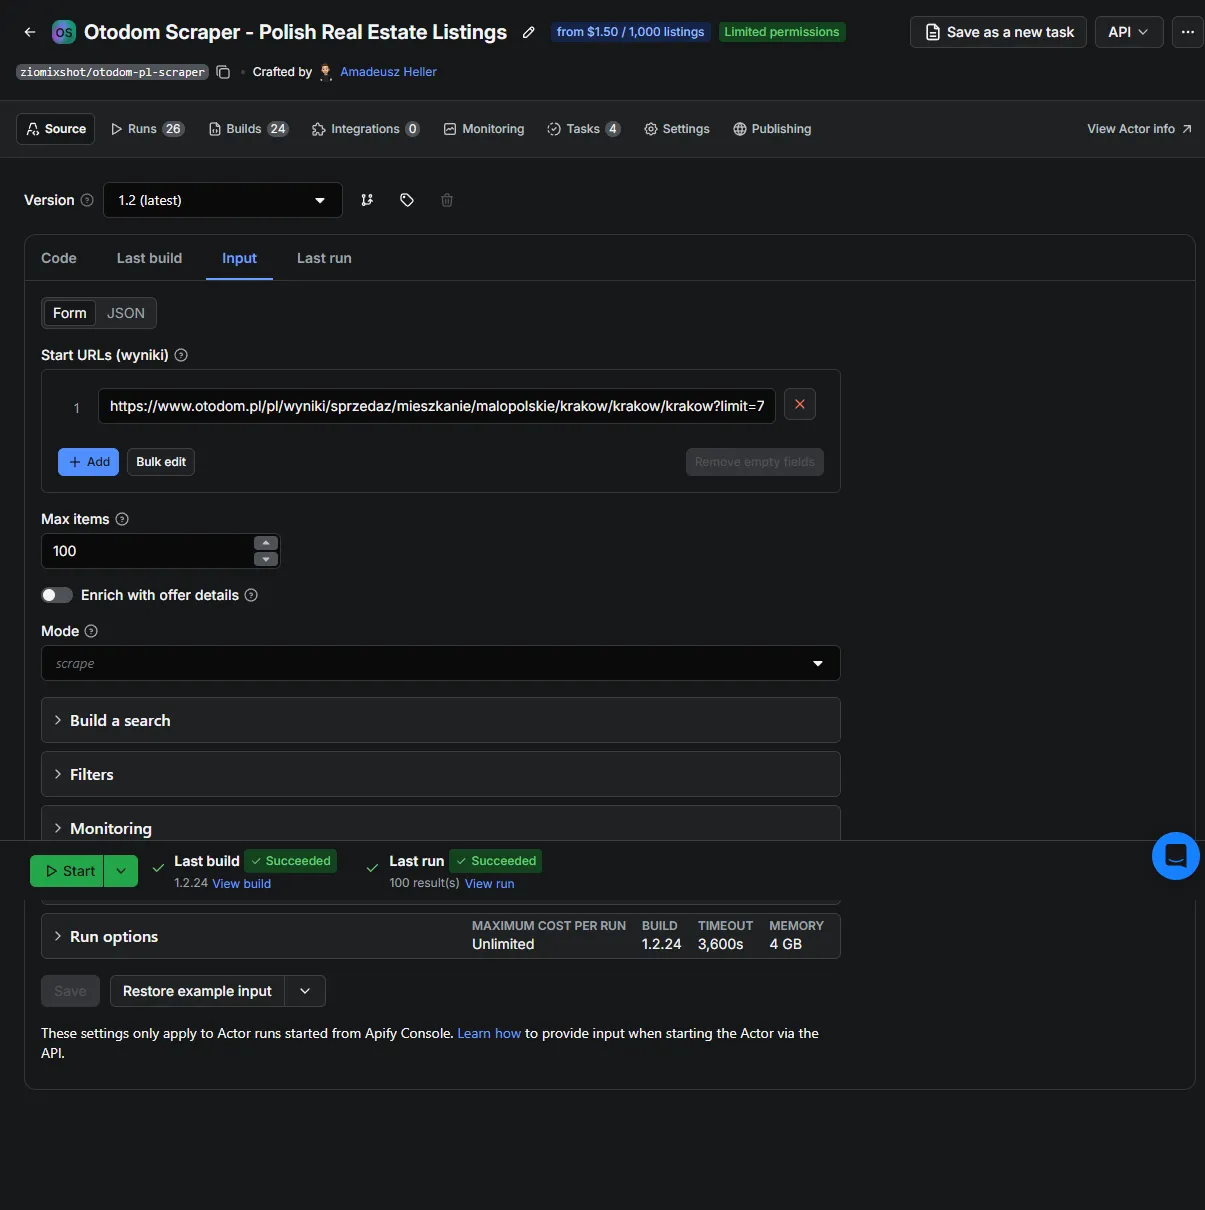
Task: Switch to the Code tab
Action: (59, 258)
